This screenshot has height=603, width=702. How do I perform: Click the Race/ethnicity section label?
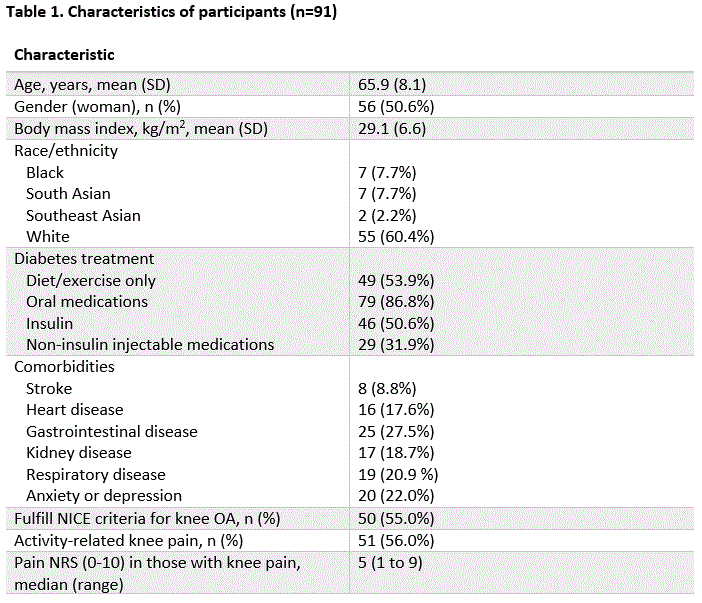pos(66,151)
